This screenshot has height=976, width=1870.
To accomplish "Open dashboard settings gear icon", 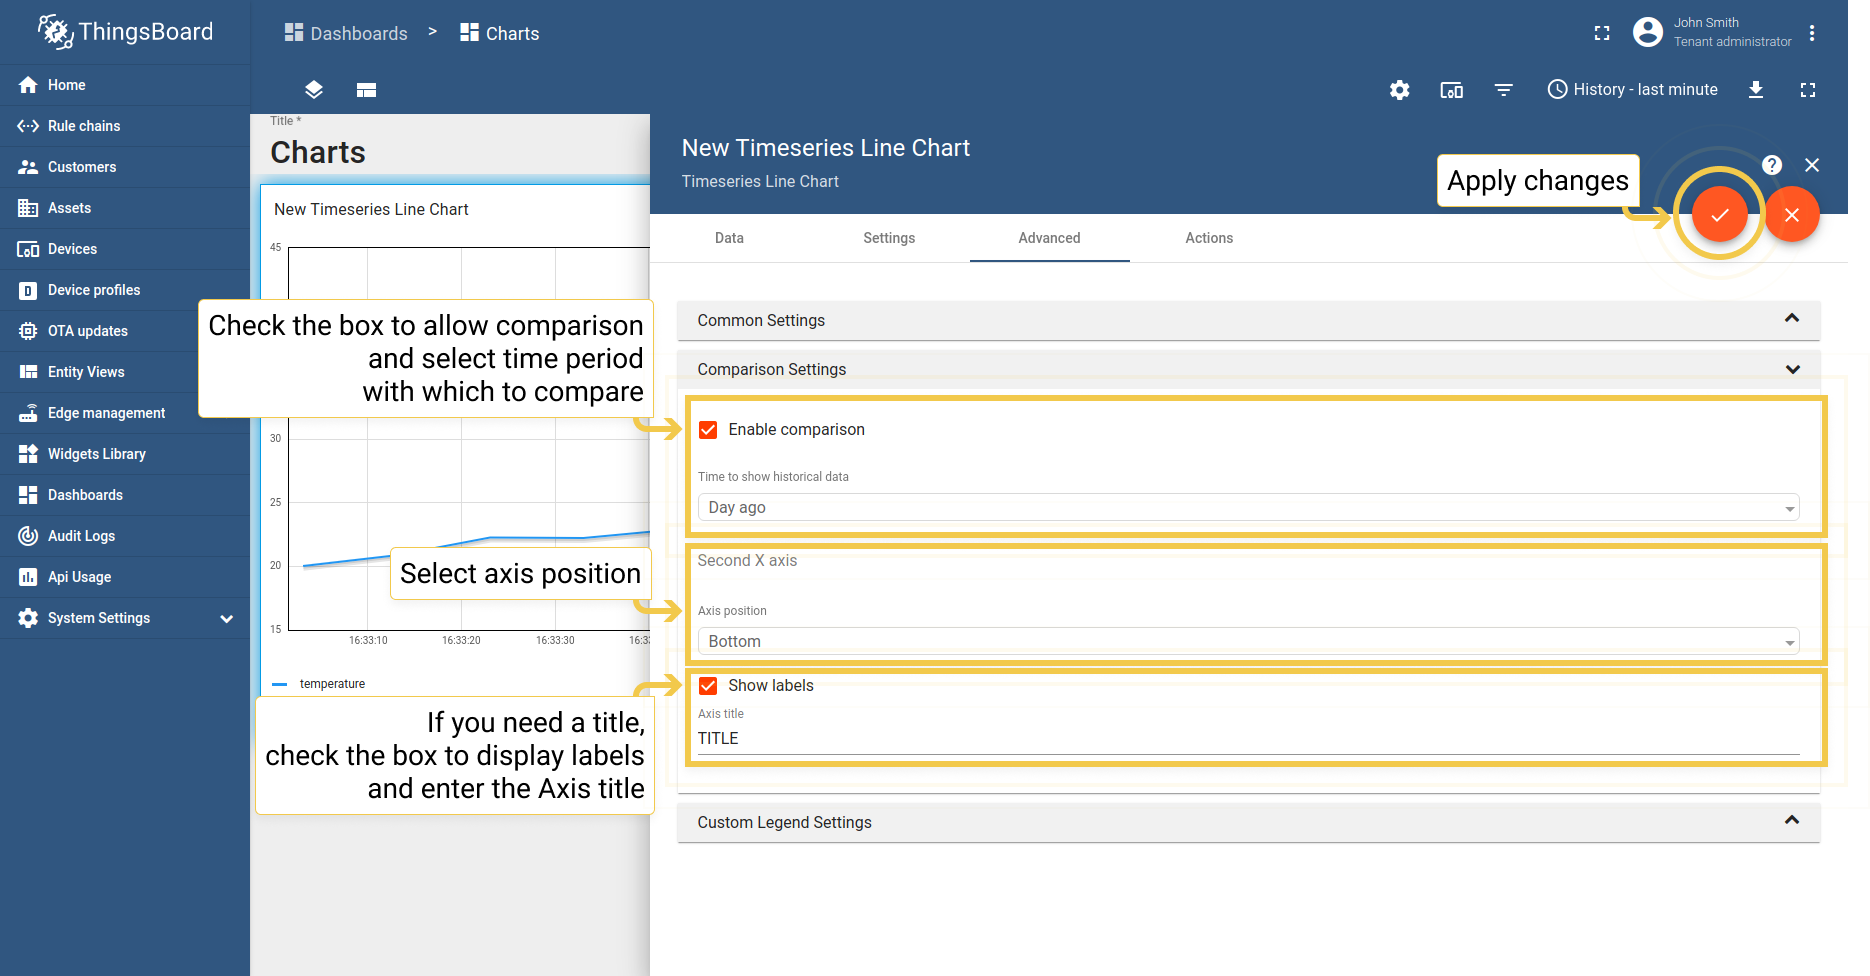I will pos(1399,90).
